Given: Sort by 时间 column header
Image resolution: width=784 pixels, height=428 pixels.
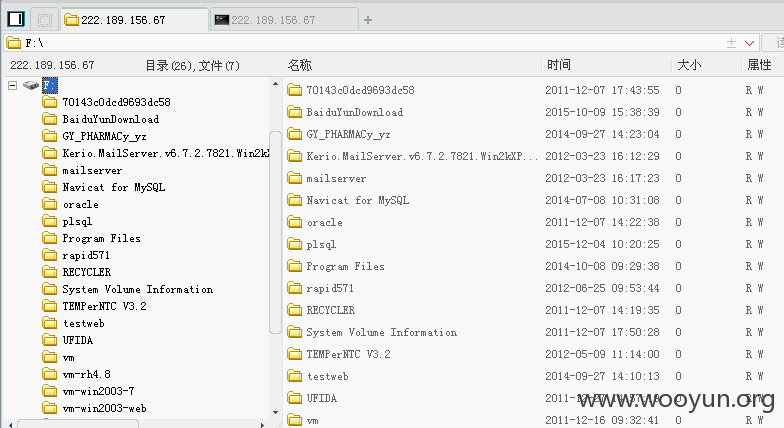Looking at the screenshot, I should (558, 65).
